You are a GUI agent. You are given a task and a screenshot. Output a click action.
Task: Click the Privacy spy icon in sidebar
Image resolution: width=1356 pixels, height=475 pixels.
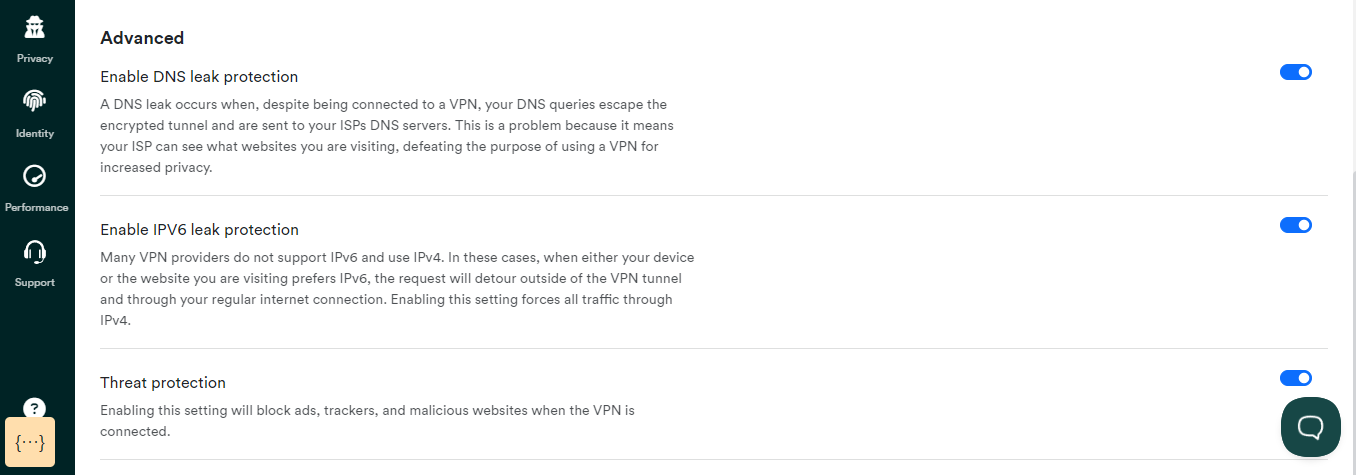pyautogui.click(x=34, y=28)
